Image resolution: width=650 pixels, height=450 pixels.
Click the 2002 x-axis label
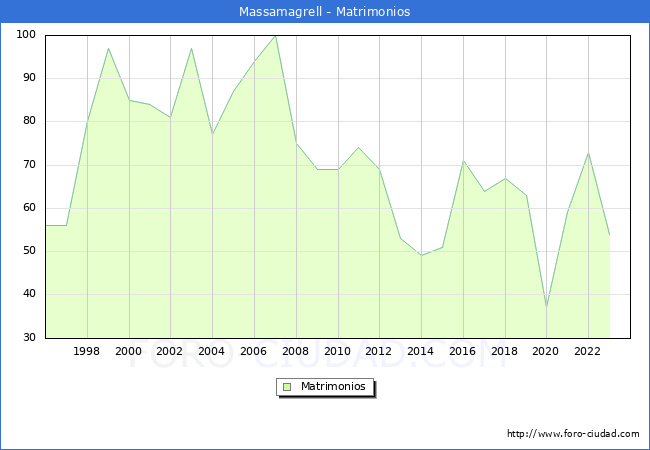click(x=171, y=351)
